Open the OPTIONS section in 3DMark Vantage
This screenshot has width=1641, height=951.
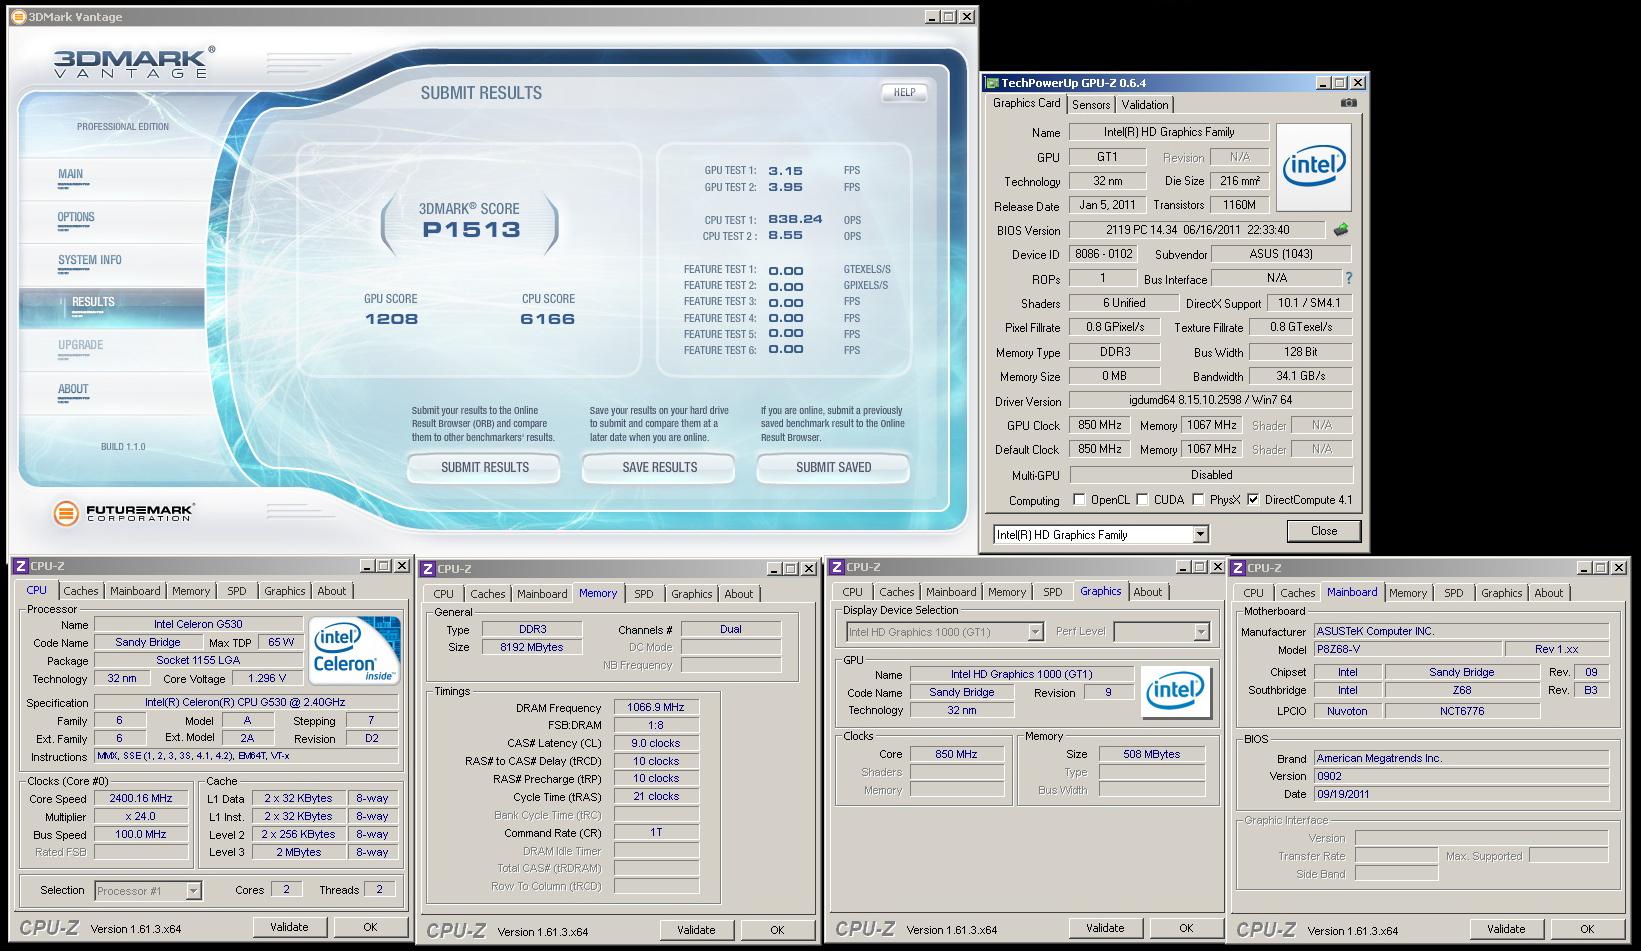tap(76, 217)
